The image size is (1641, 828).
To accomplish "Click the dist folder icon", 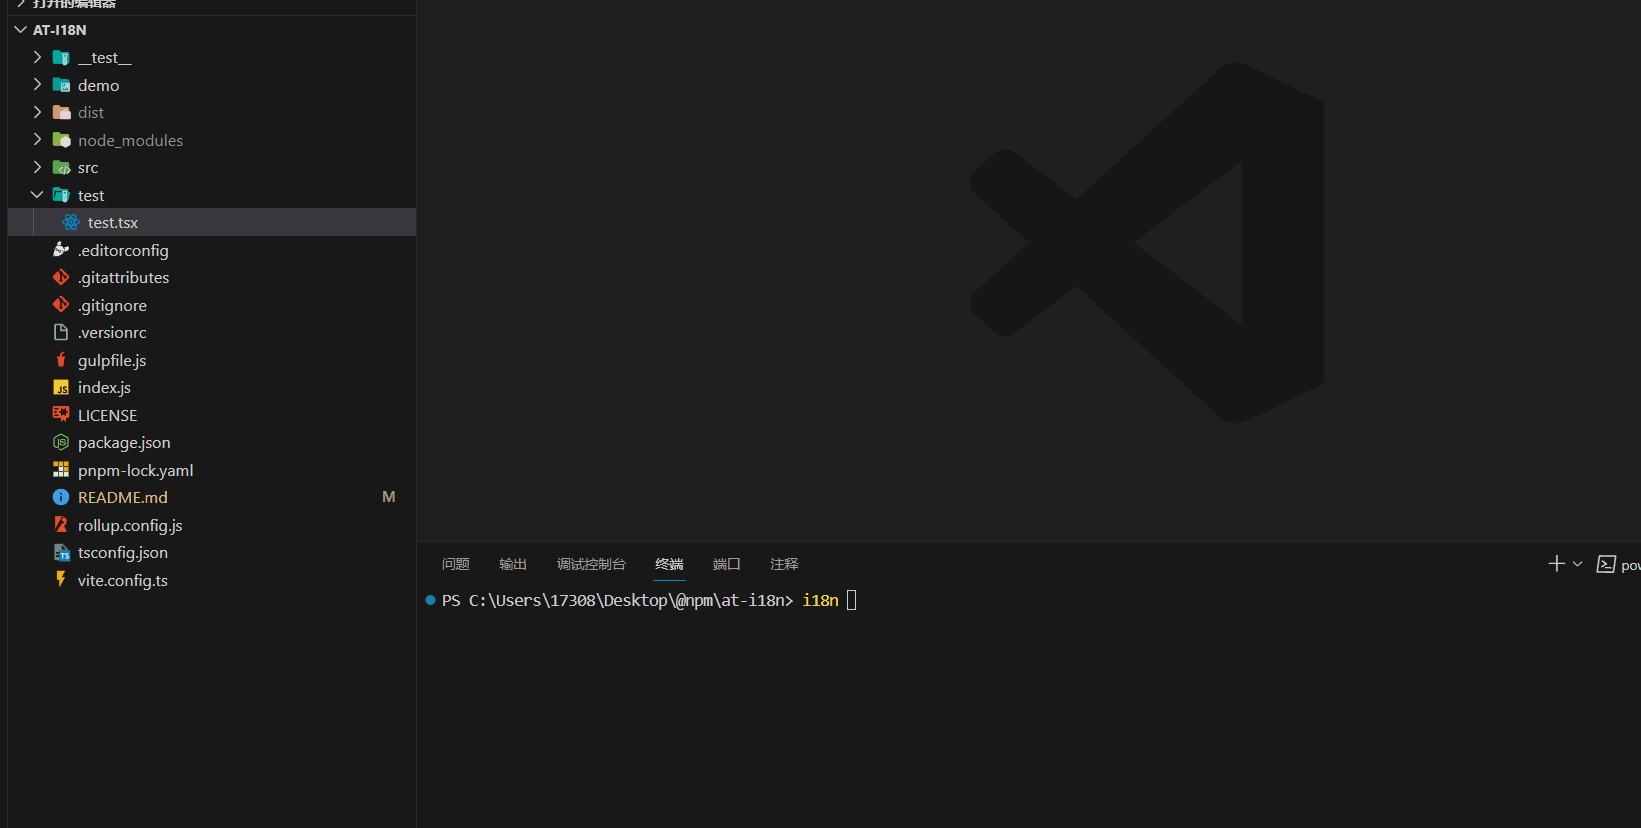I will coord(61,112).
